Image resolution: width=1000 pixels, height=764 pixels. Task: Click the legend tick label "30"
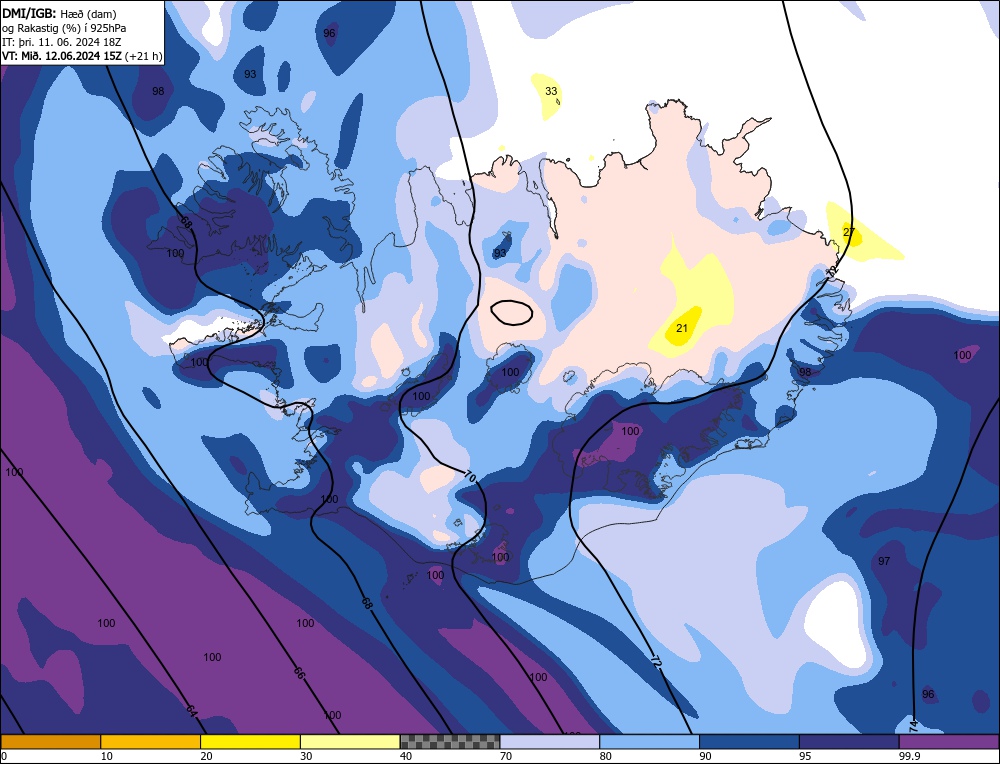(x=307, y=756)
